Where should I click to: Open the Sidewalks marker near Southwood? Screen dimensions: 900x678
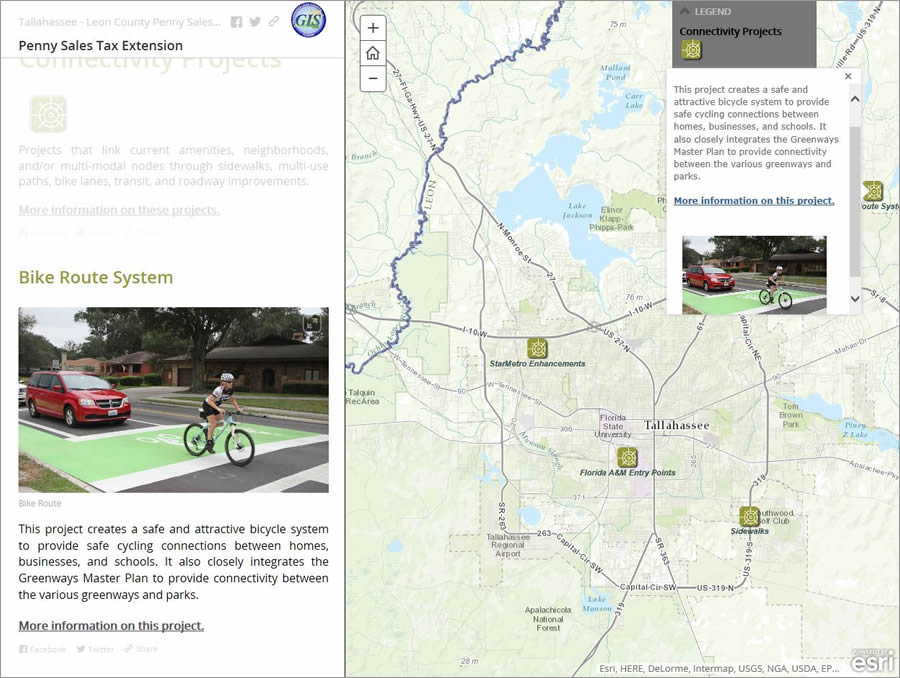point(749,514)
